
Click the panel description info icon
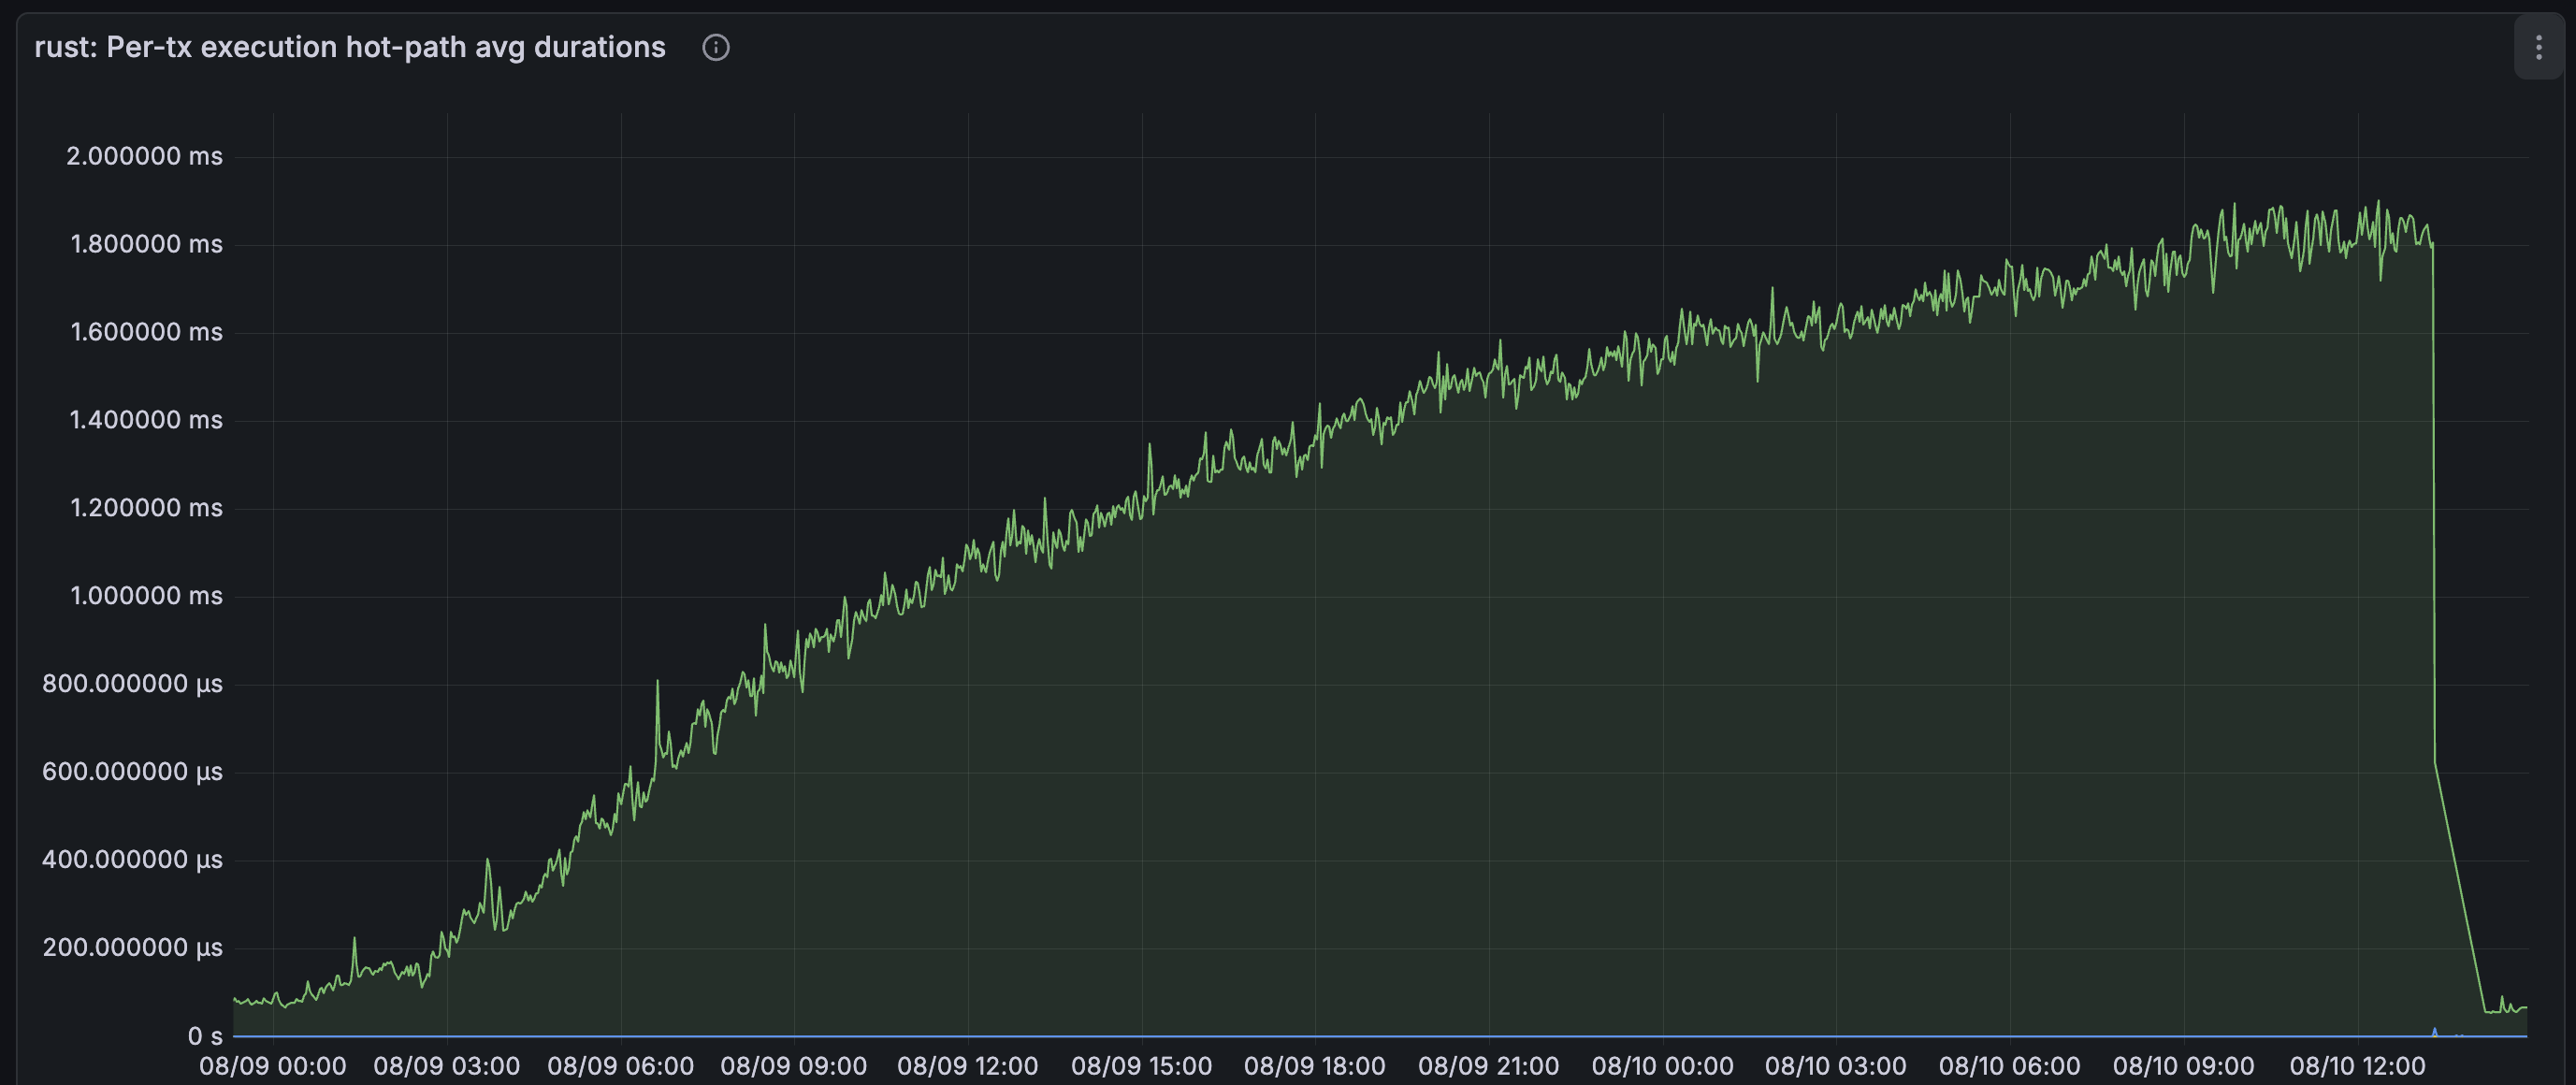[716, 47]
